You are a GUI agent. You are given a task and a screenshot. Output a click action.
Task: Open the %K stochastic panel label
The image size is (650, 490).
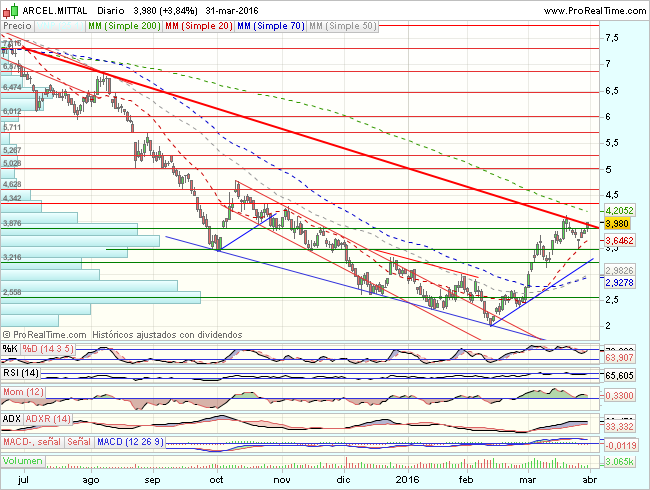click(10, 348)
